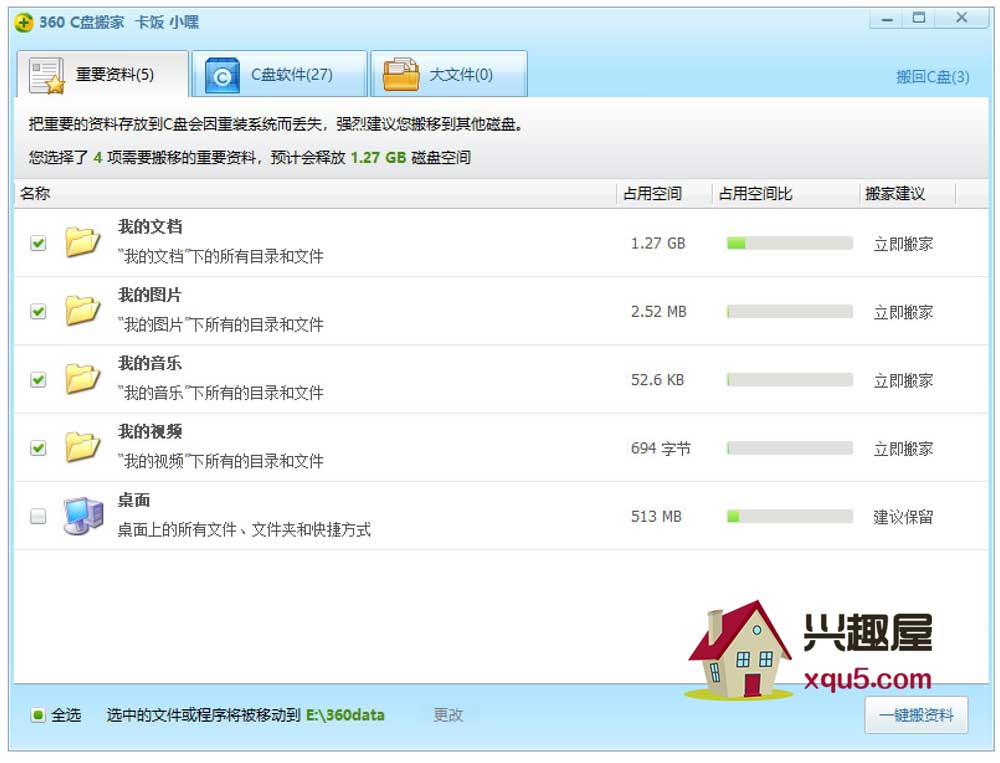Open the 大文件(0) tab

(x=449, y=74)
